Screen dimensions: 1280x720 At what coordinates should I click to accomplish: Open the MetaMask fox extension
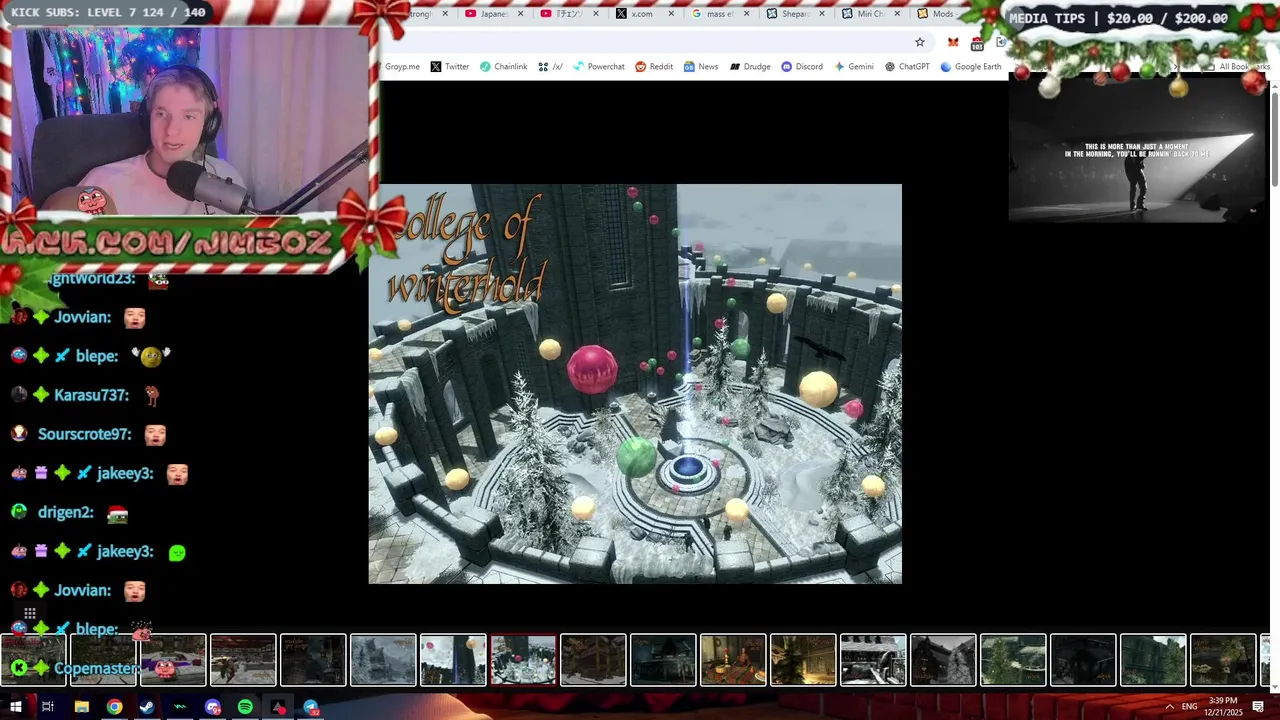953,42
